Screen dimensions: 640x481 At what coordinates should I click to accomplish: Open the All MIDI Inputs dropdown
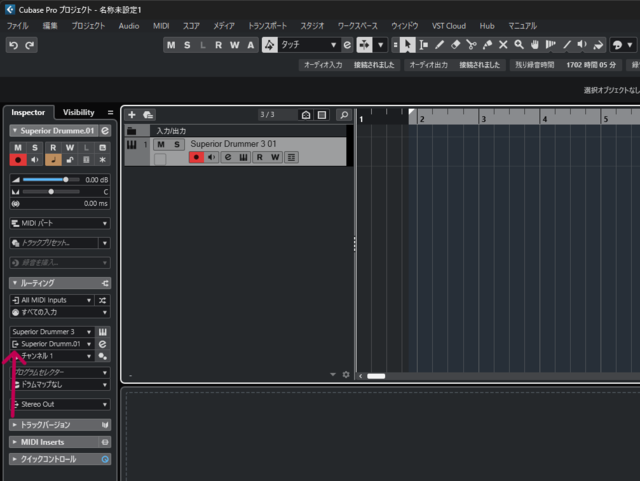(52, 300)
